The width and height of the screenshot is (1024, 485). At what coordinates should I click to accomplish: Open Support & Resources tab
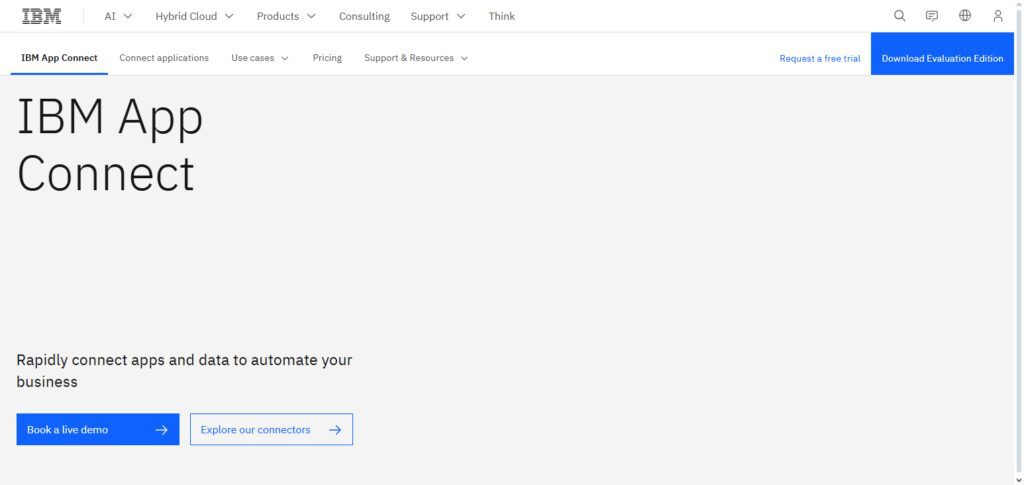(x=416, y=58)
